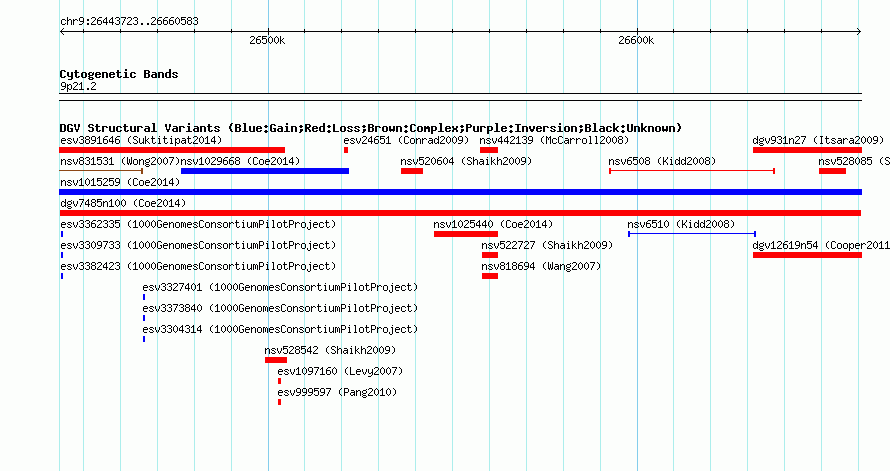Select the red dgv12619n54 loss bar
This screenshot has width=890, height=471.
(807, 255)
